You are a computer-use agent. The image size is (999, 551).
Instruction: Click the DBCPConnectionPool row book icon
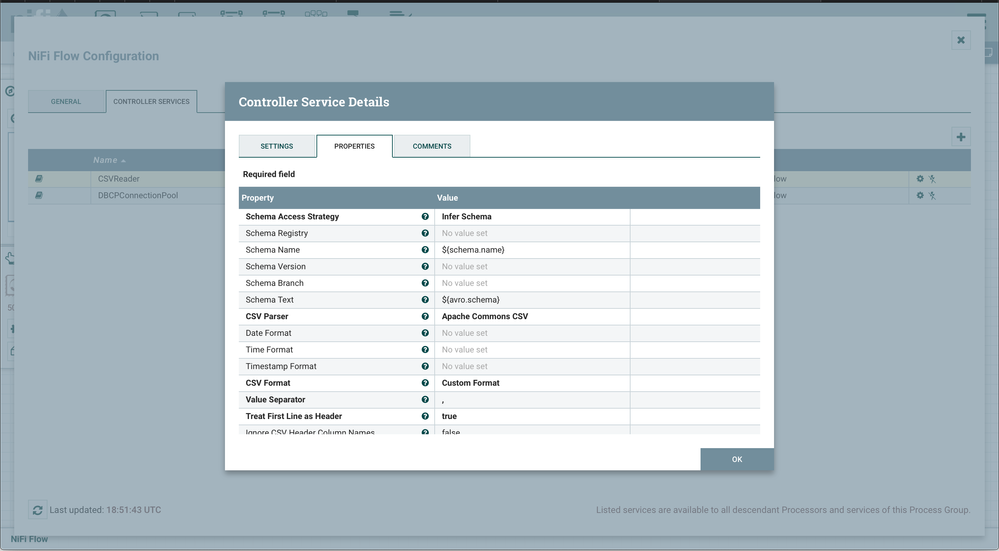39,196
